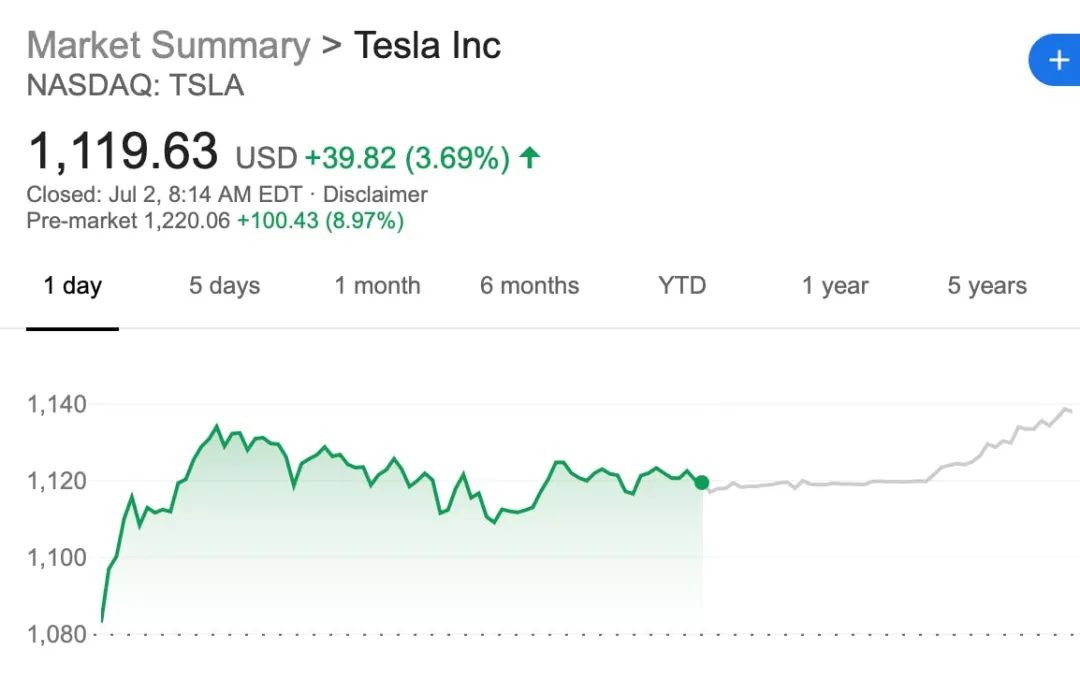Click the 1,080 axis label
Image resolution: width=1080 pixels, height=694 pixels.
pos(57,634)
